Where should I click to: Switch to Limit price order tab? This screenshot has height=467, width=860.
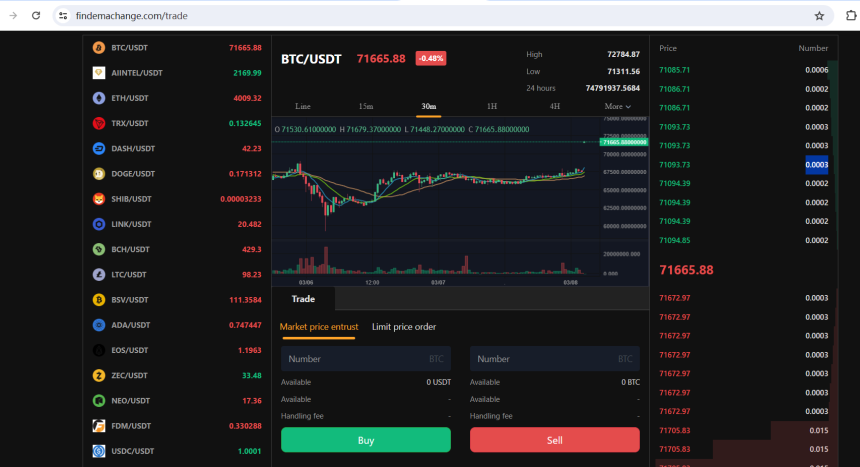(x=404, y=327)
